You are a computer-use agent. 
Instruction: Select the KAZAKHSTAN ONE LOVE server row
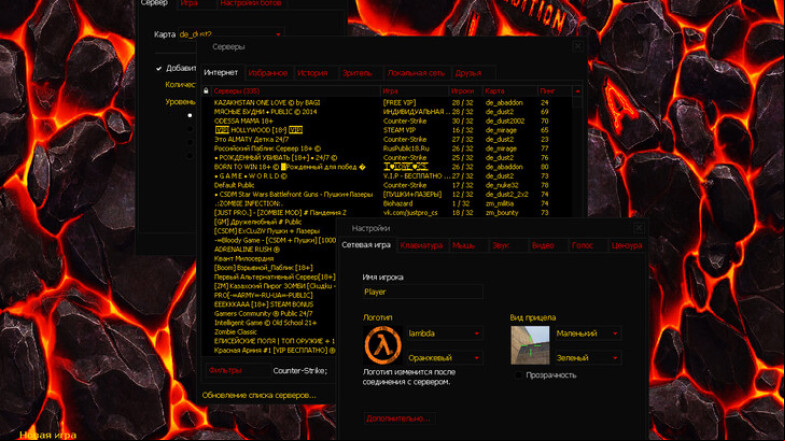click(x=385, y=103)
